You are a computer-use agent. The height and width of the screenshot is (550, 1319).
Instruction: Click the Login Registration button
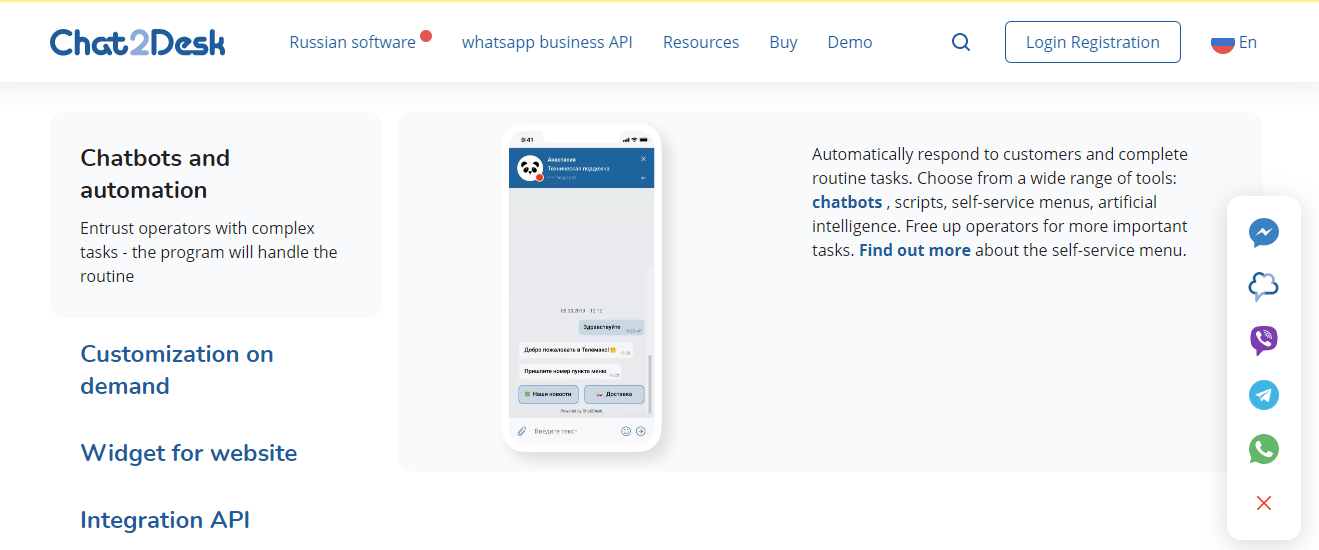point(1092,42)
